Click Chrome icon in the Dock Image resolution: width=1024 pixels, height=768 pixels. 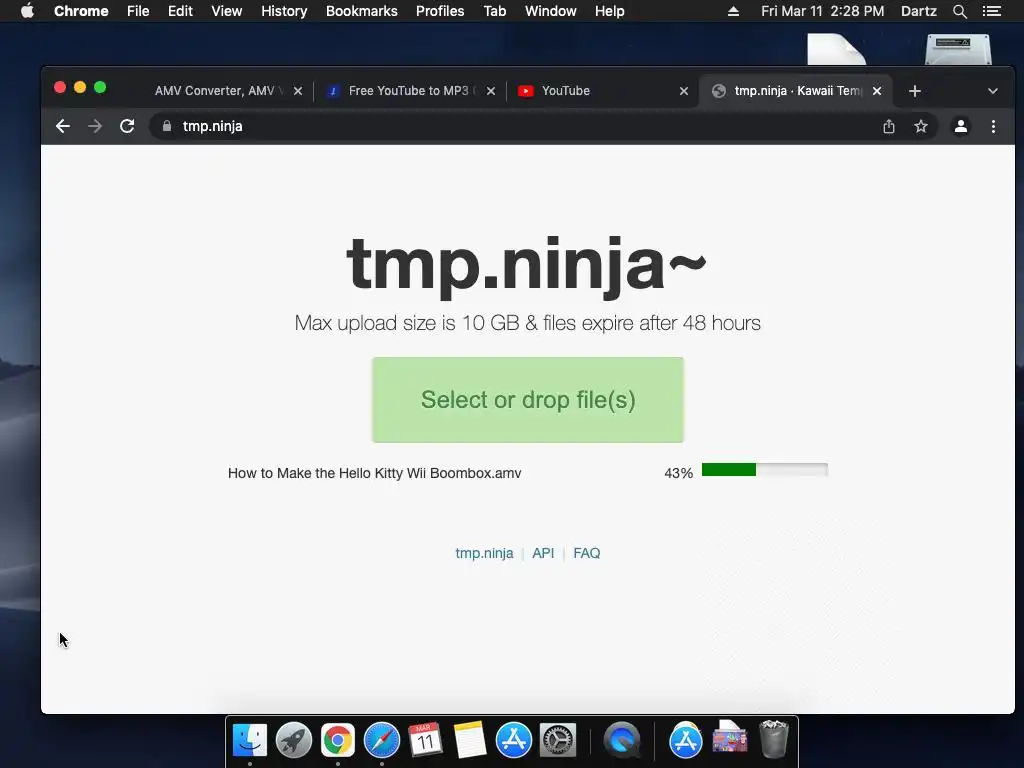click(x=338, y=740)
